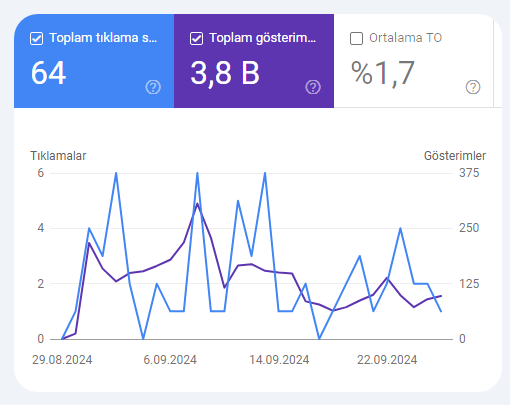Click the 14.09.2024 date label

click(x=279, y=360)
